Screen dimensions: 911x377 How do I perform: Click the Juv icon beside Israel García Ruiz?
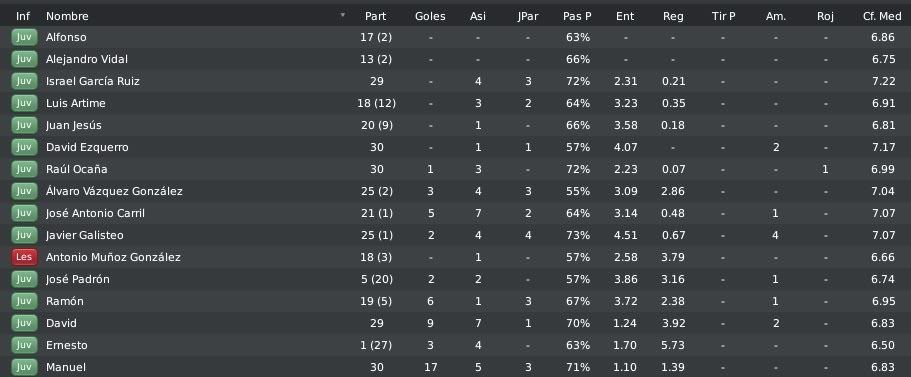[24, 81]
